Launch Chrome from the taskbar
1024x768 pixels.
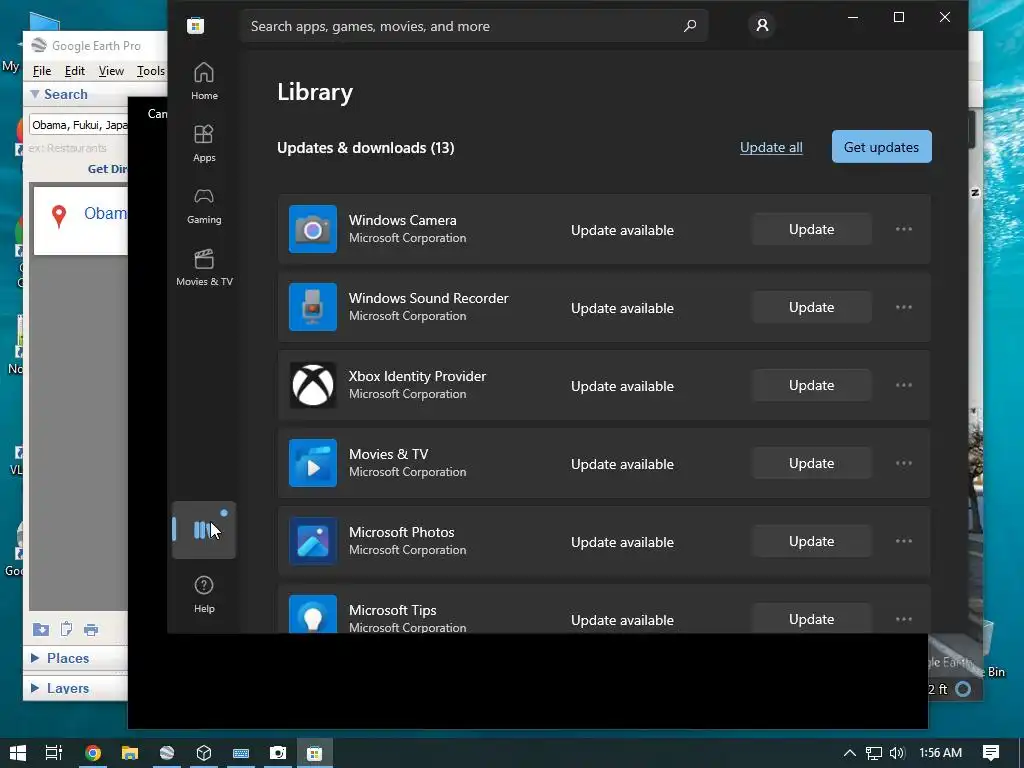pos(93,753)
